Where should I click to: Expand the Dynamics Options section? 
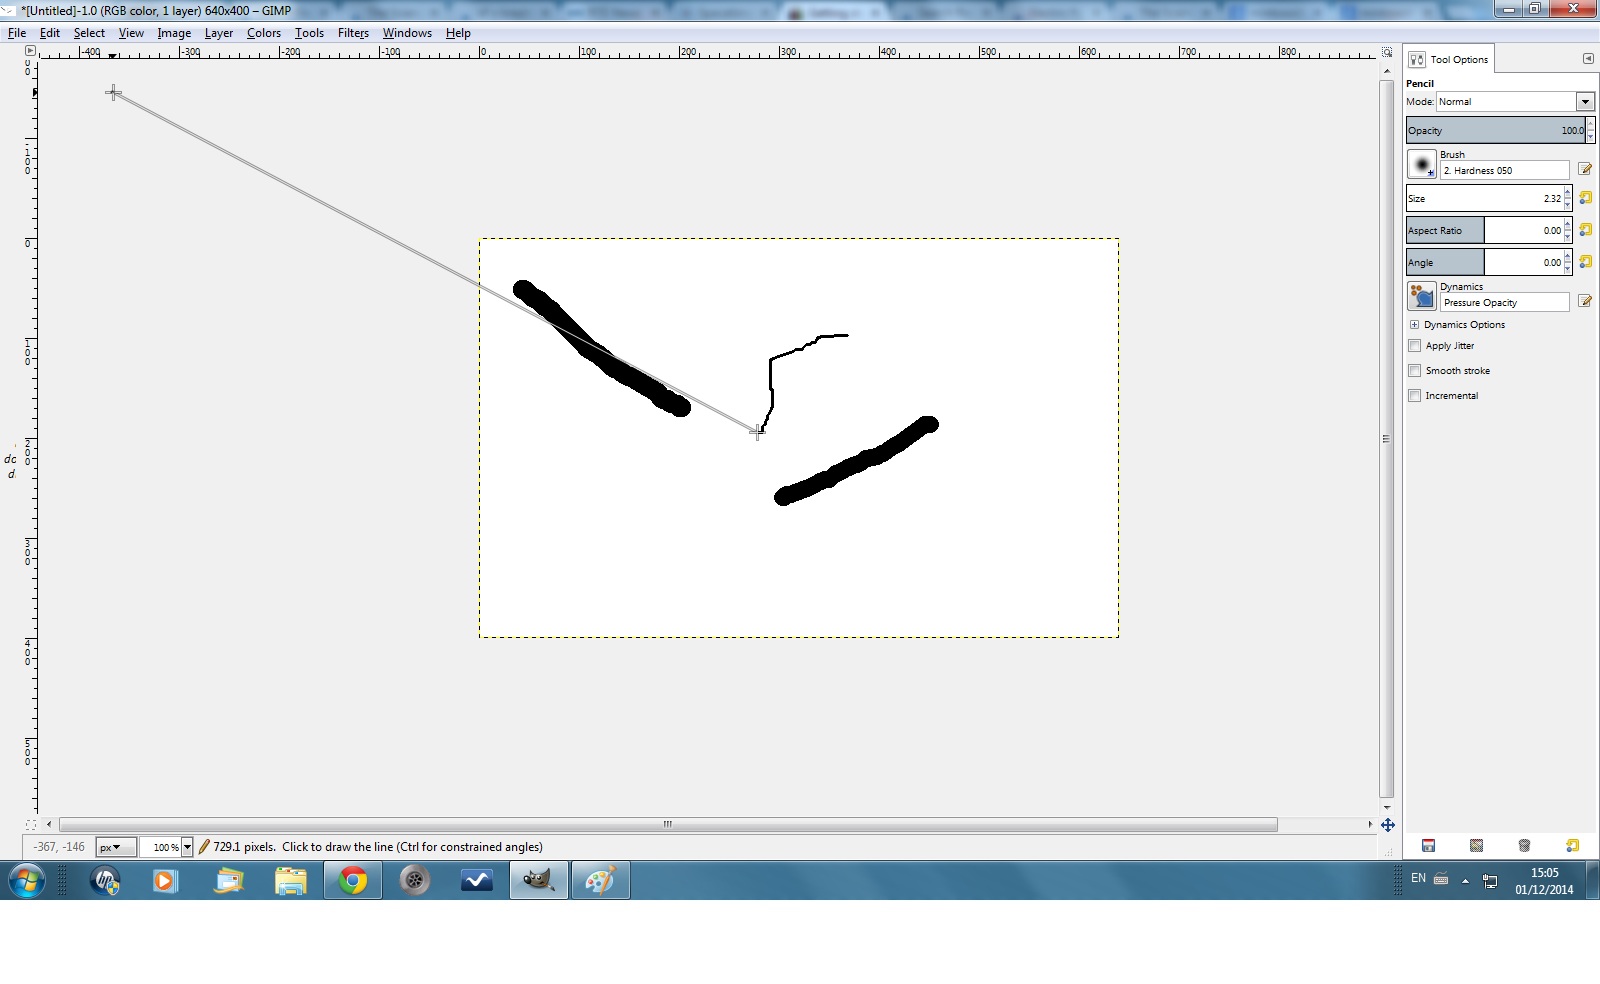click(x=1414, y=325)
